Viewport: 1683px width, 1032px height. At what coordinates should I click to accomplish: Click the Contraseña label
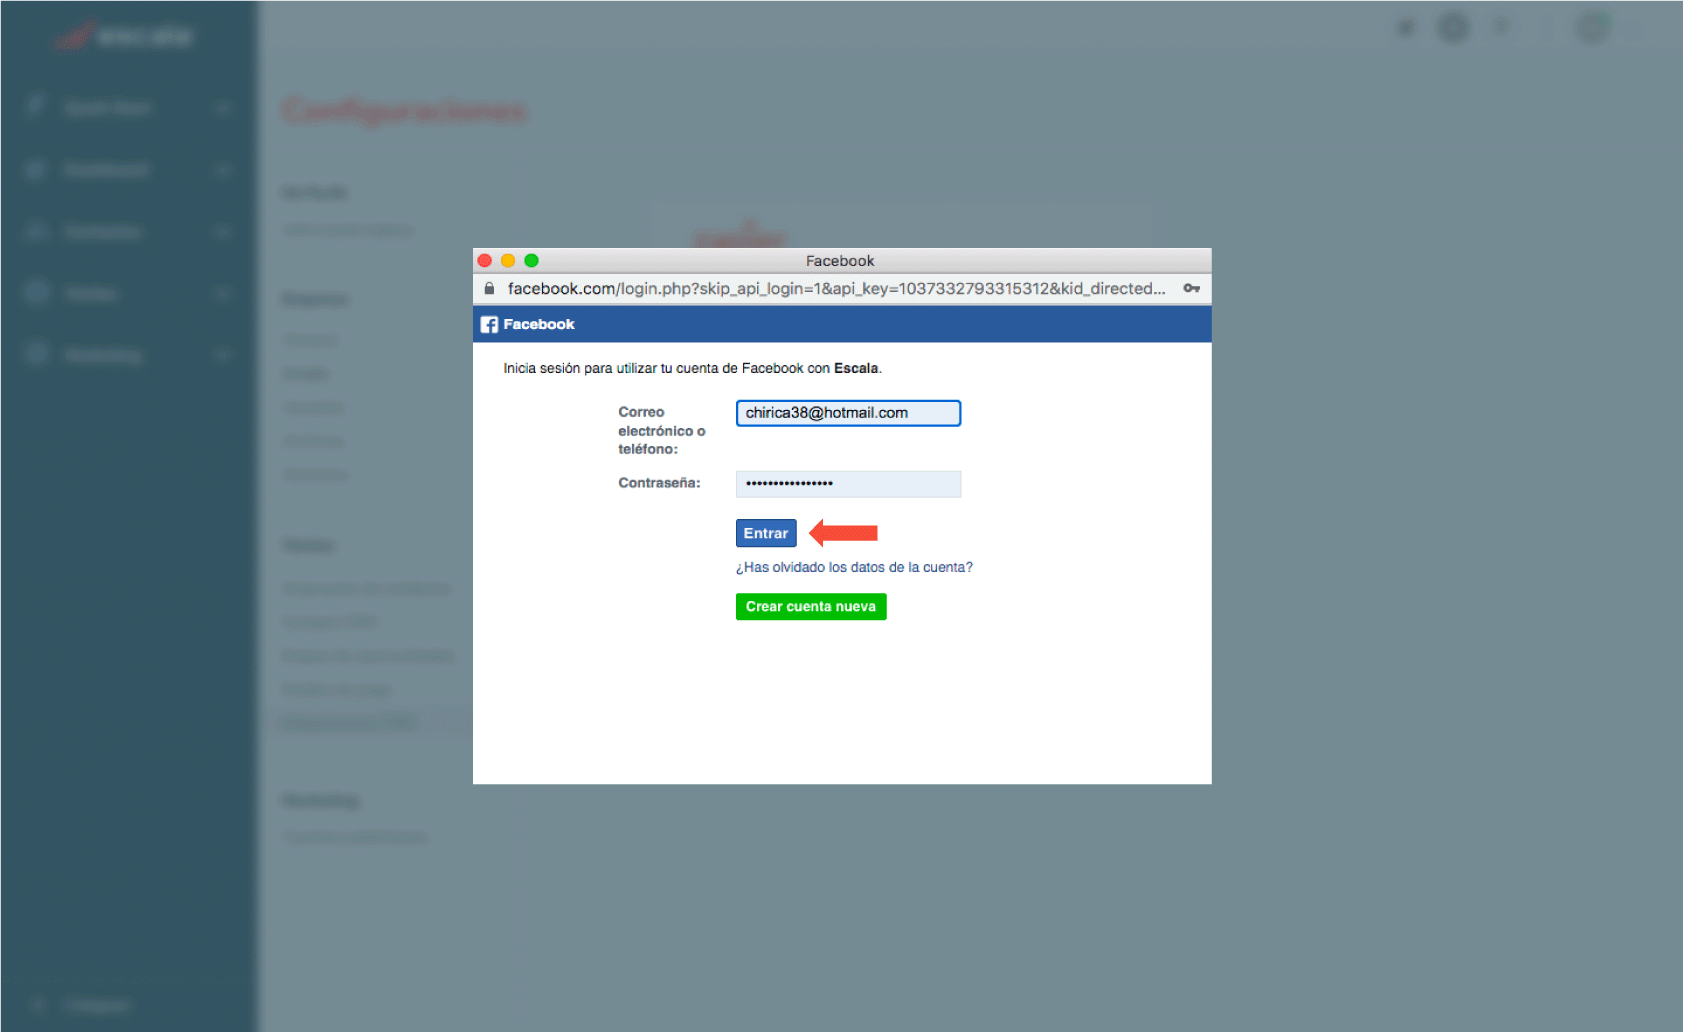[x=659, y=483]
